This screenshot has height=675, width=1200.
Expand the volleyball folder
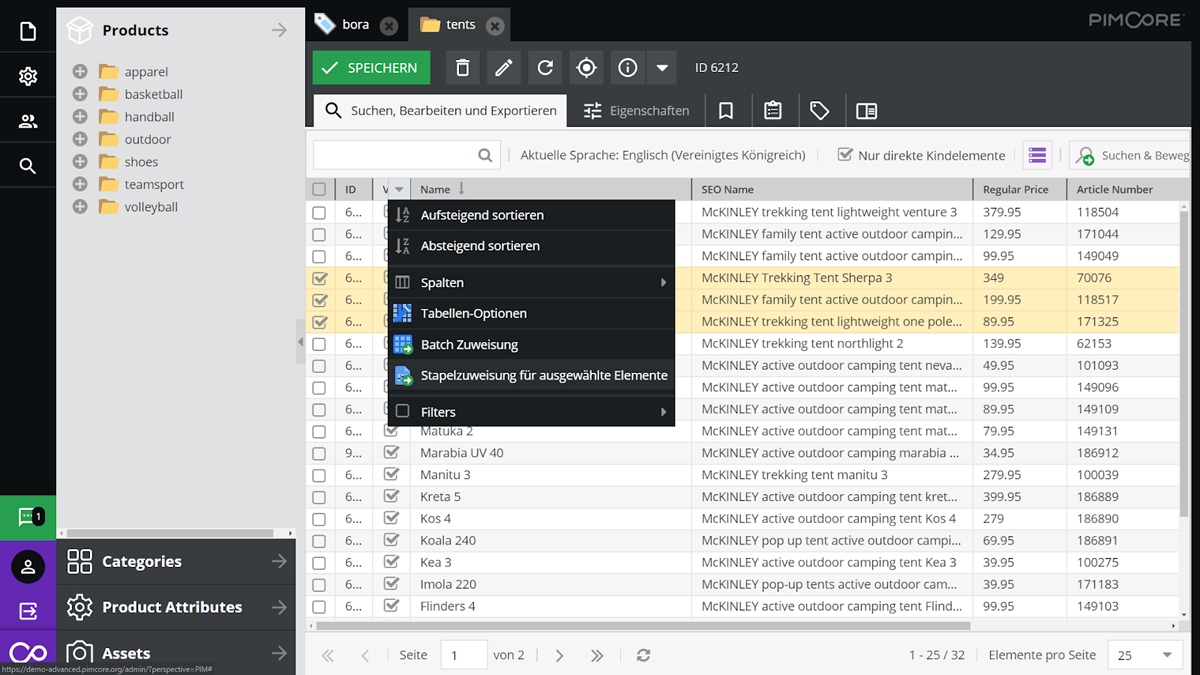(x=80, y=207)
